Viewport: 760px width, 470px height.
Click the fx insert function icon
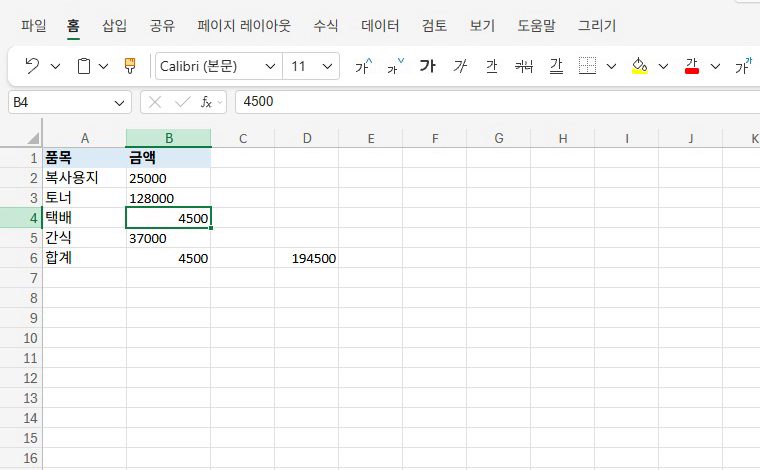point(206,102)
